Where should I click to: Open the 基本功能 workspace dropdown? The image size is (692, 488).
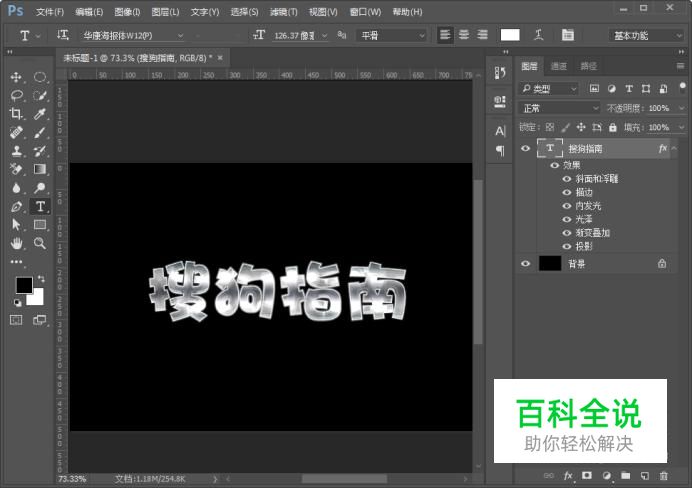(x=646, y=35)
